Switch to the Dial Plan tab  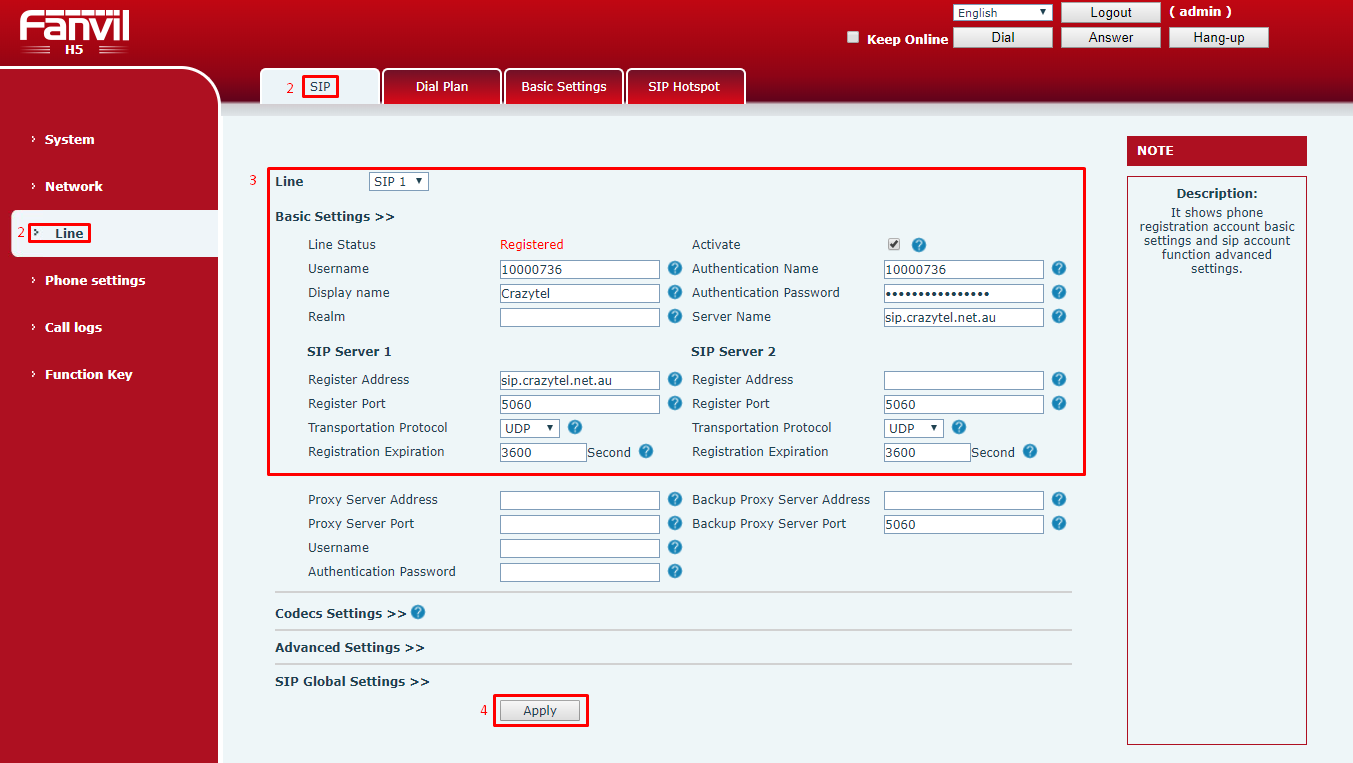click(x=442, y=87)
